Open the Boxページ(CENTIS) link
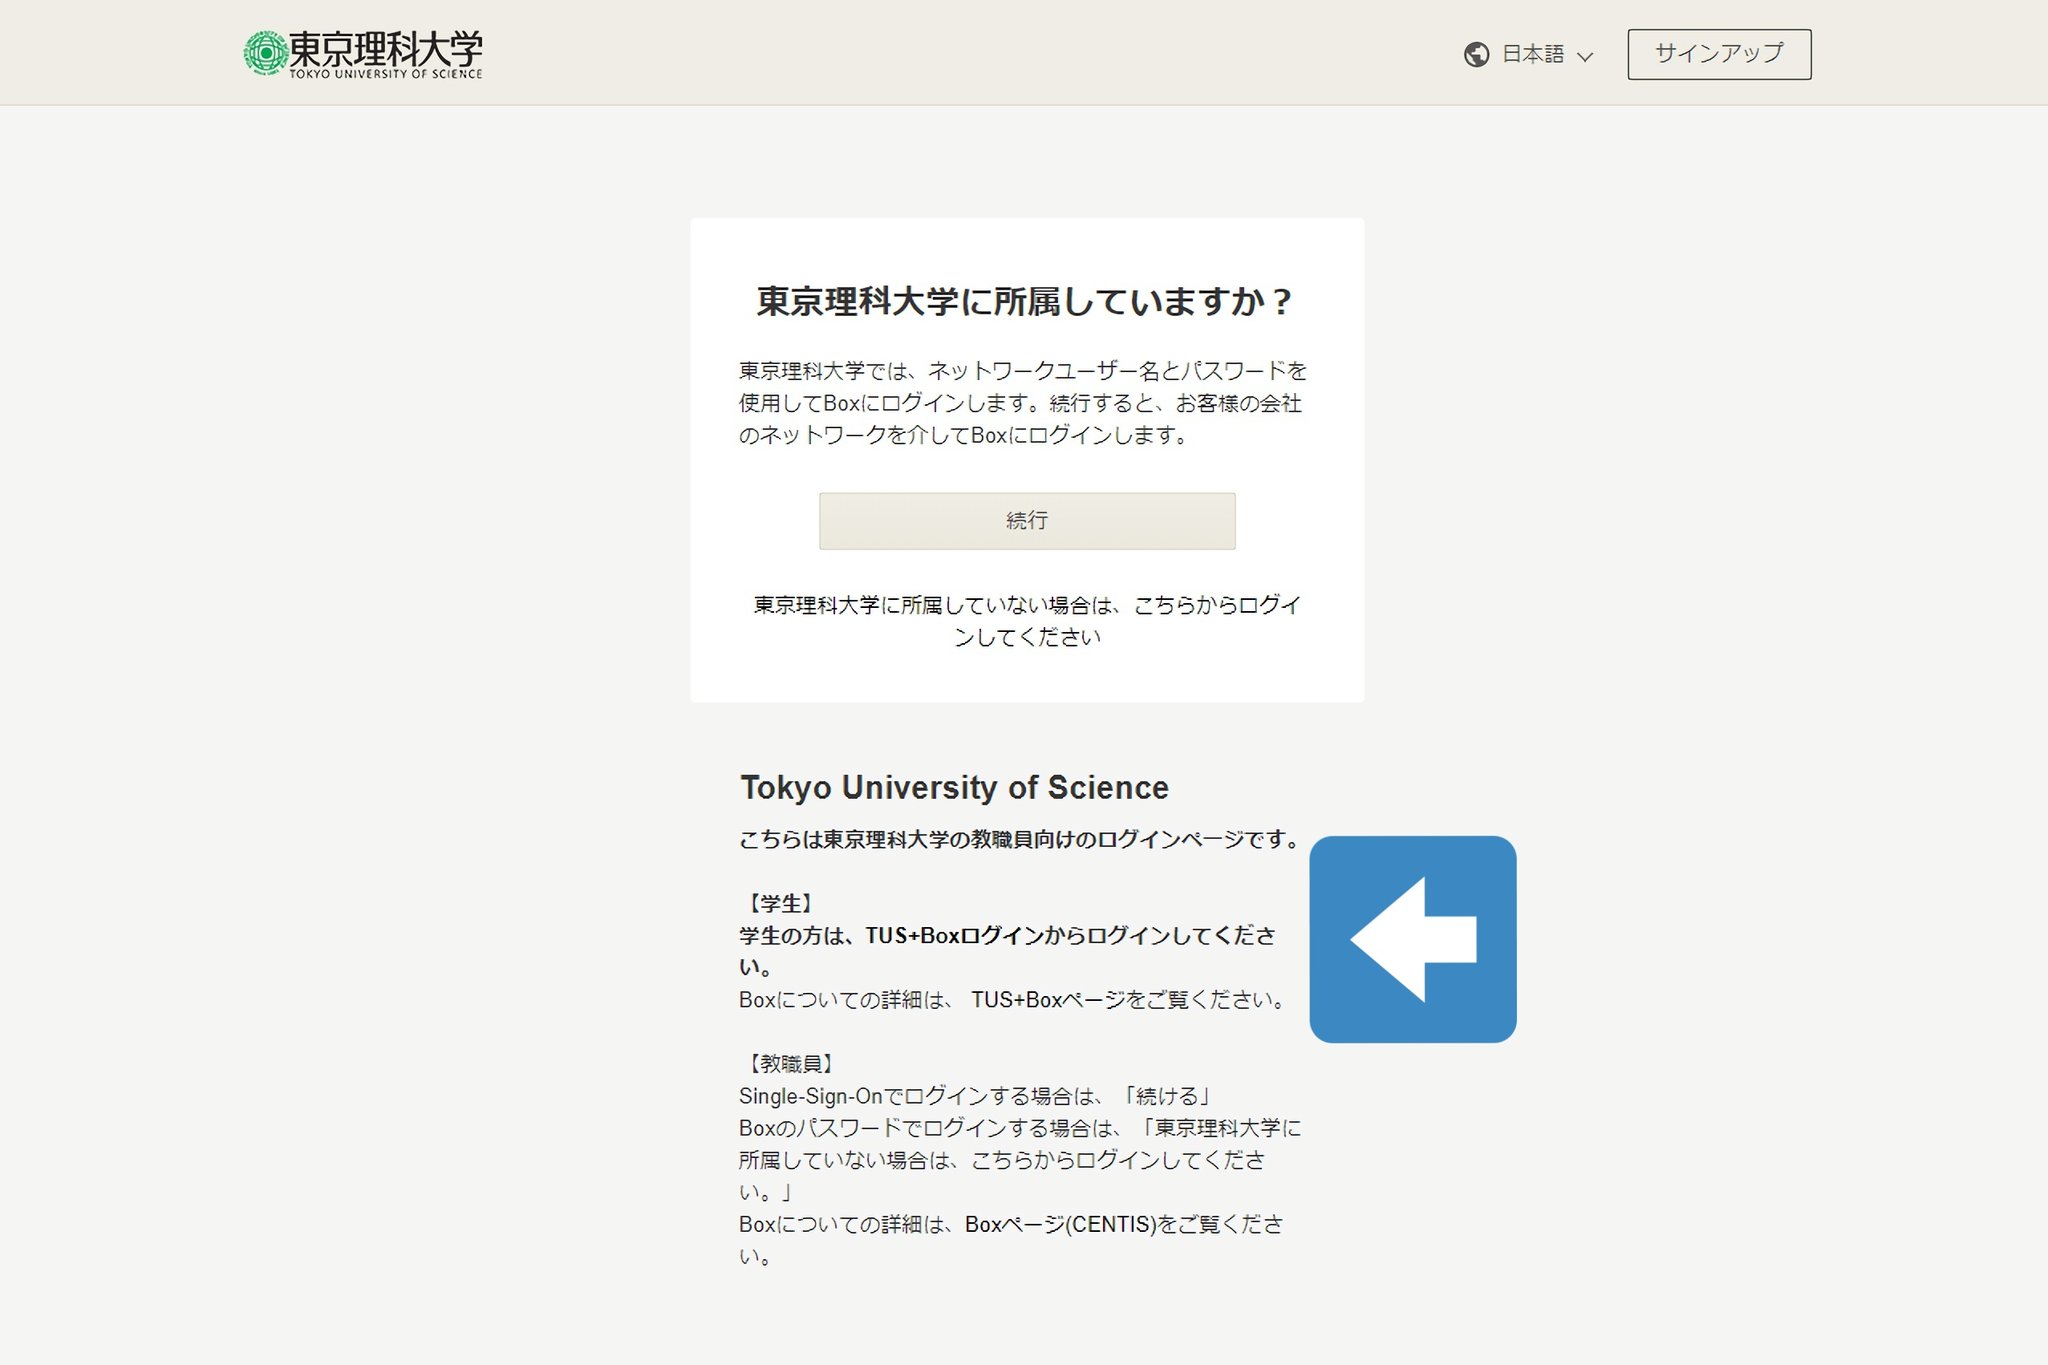The width and height of the screenshot is (2048, 1365). point(1060,1224)
